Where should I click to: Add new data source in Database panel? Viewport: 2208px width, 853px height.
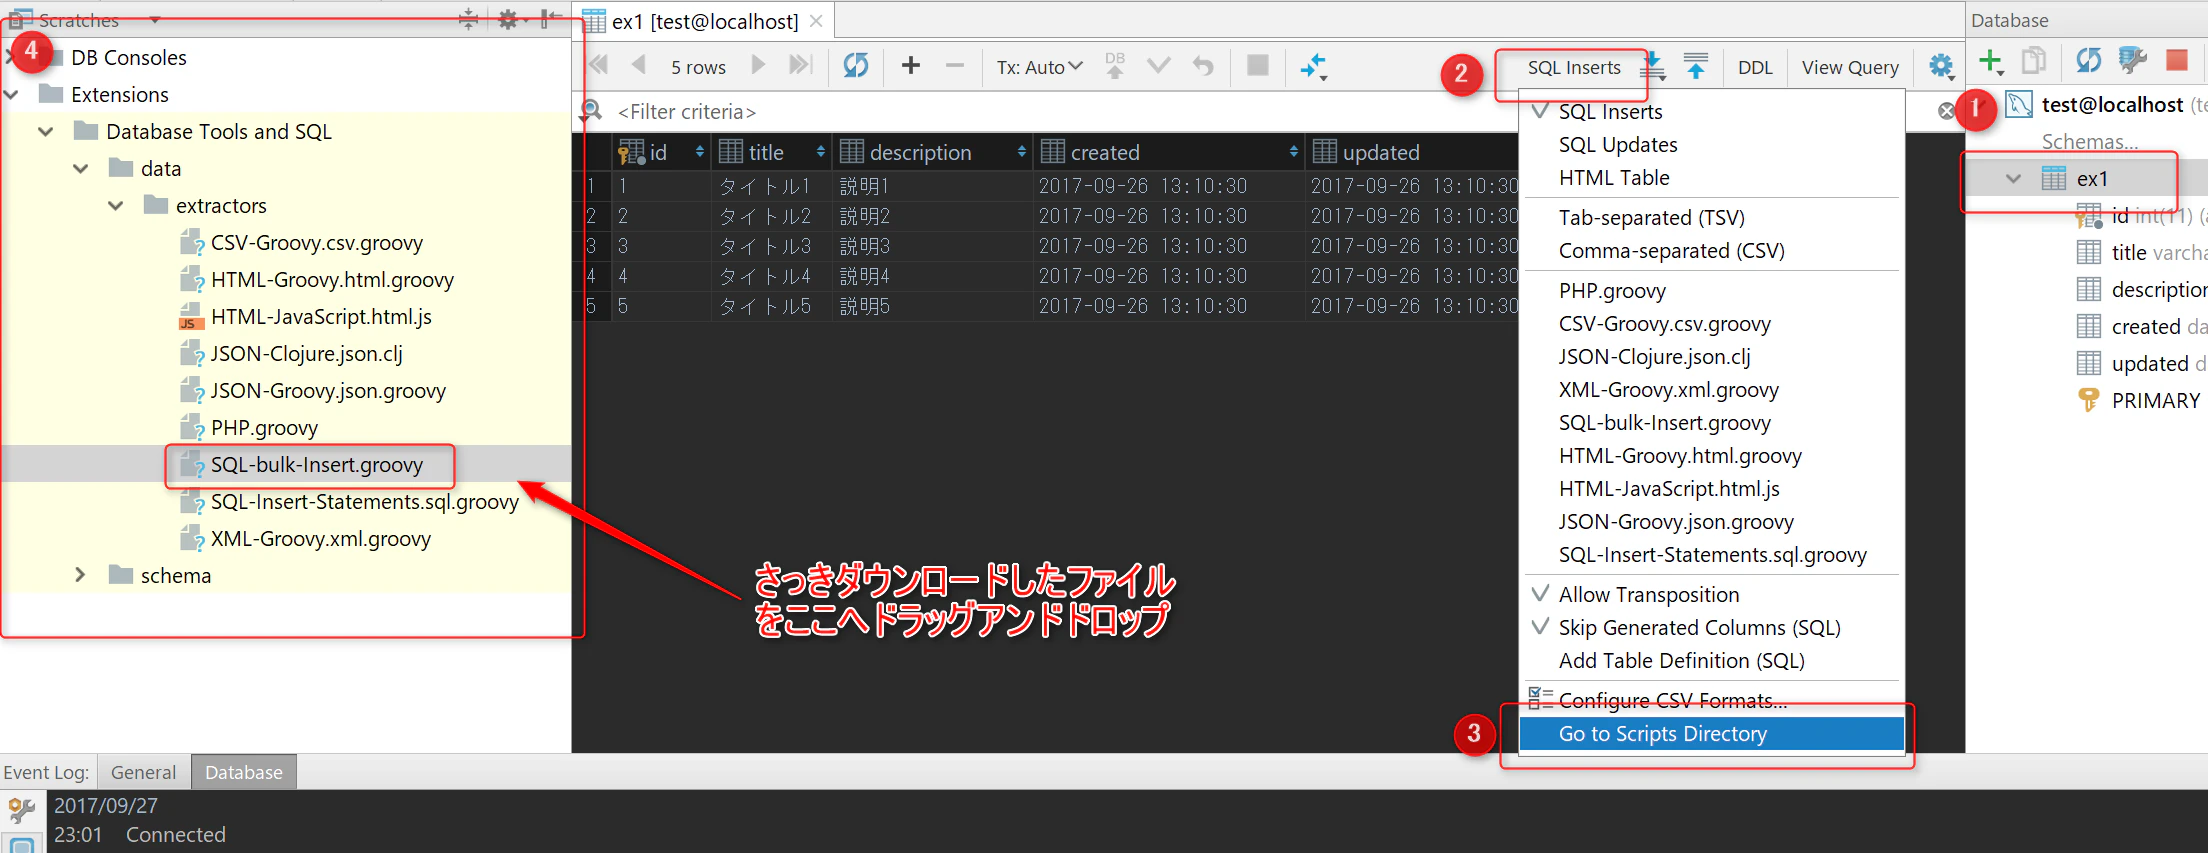(1991, 62)
